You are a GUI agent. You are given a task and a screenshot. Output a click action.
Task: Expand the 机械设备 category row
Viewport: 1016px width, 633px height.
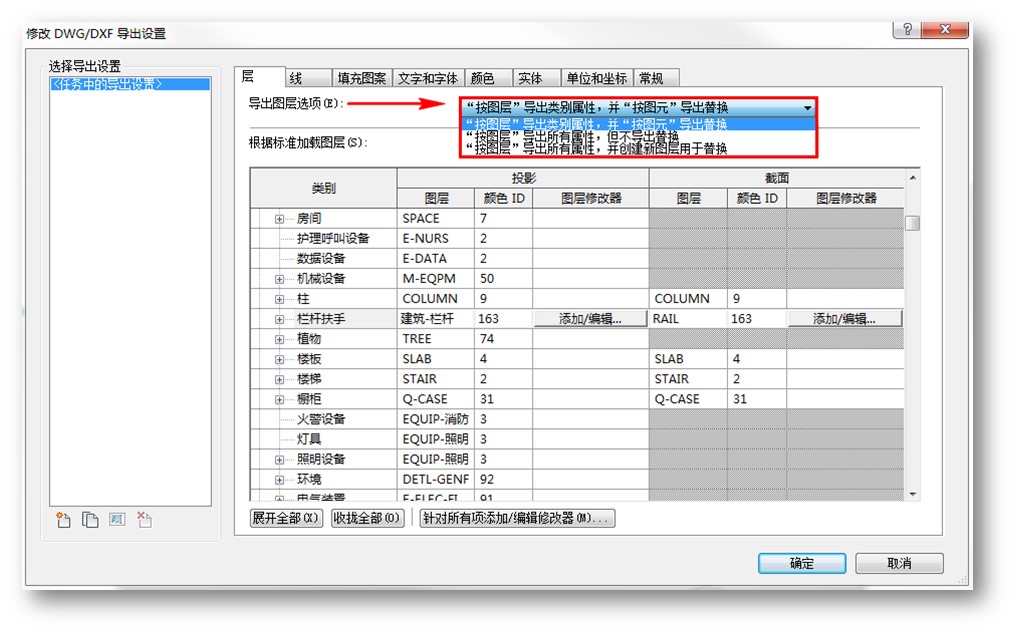279,279
